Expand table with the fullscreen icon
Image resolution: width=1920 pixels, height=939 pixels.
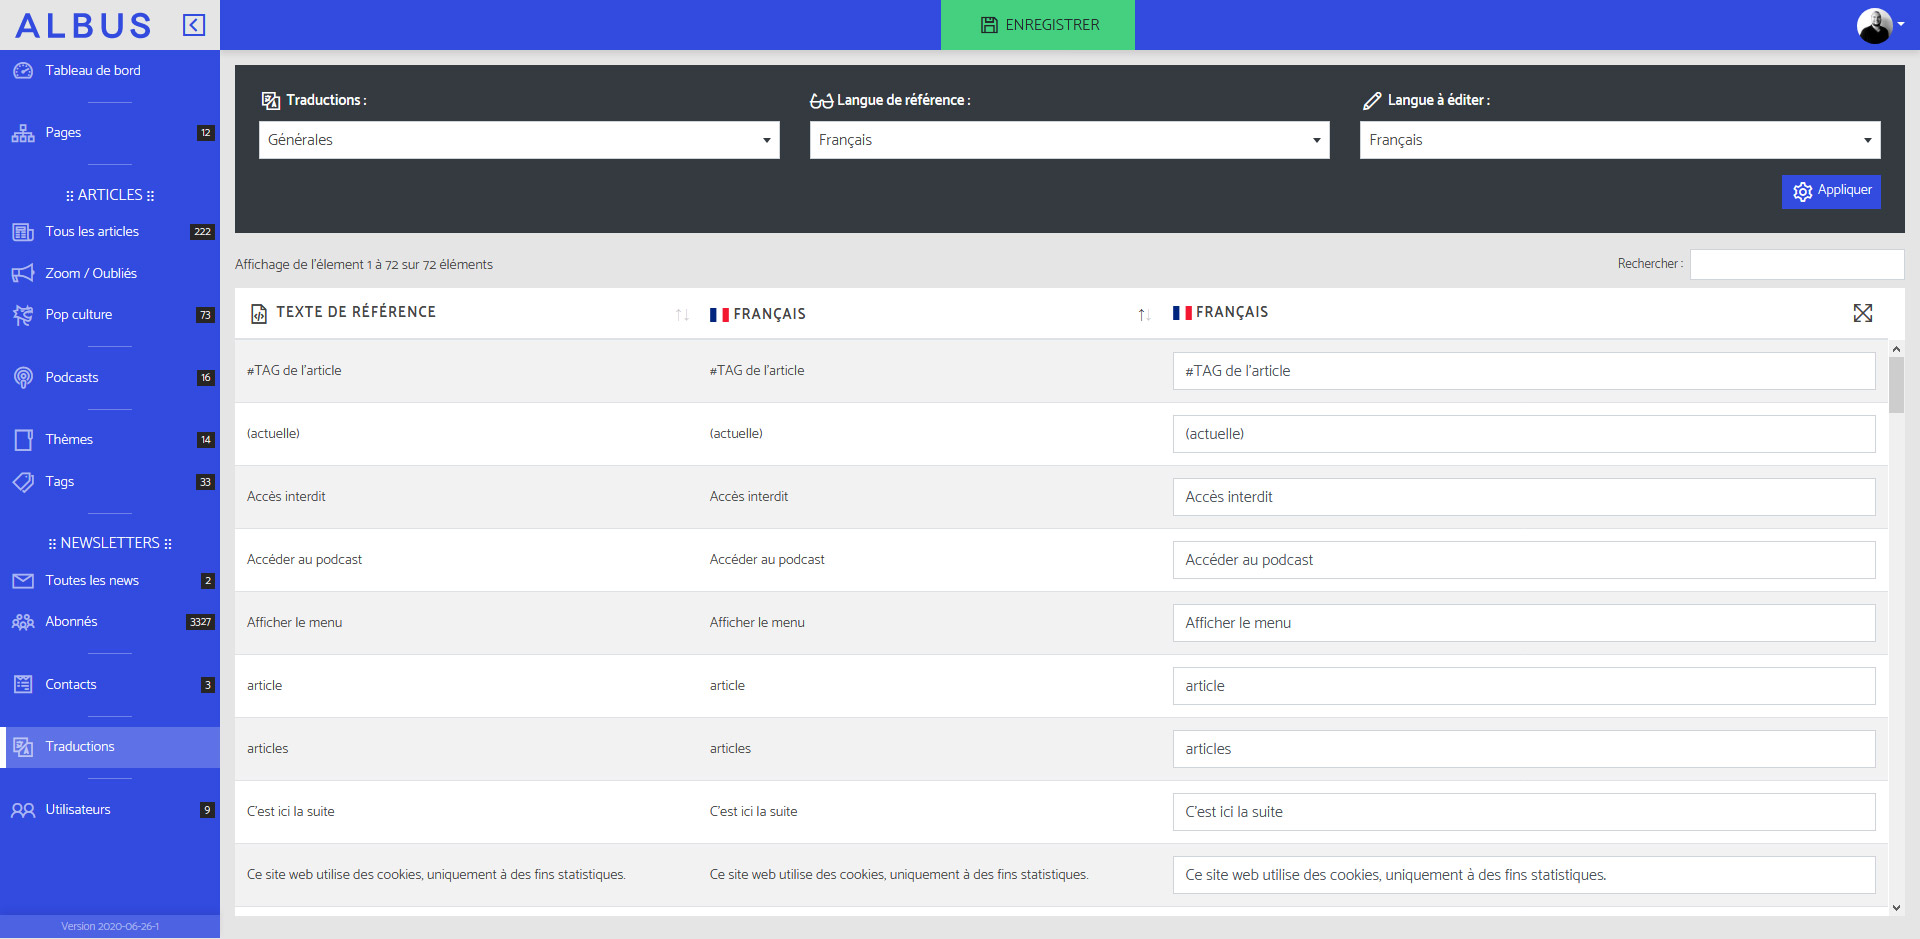pos(1862,313)
